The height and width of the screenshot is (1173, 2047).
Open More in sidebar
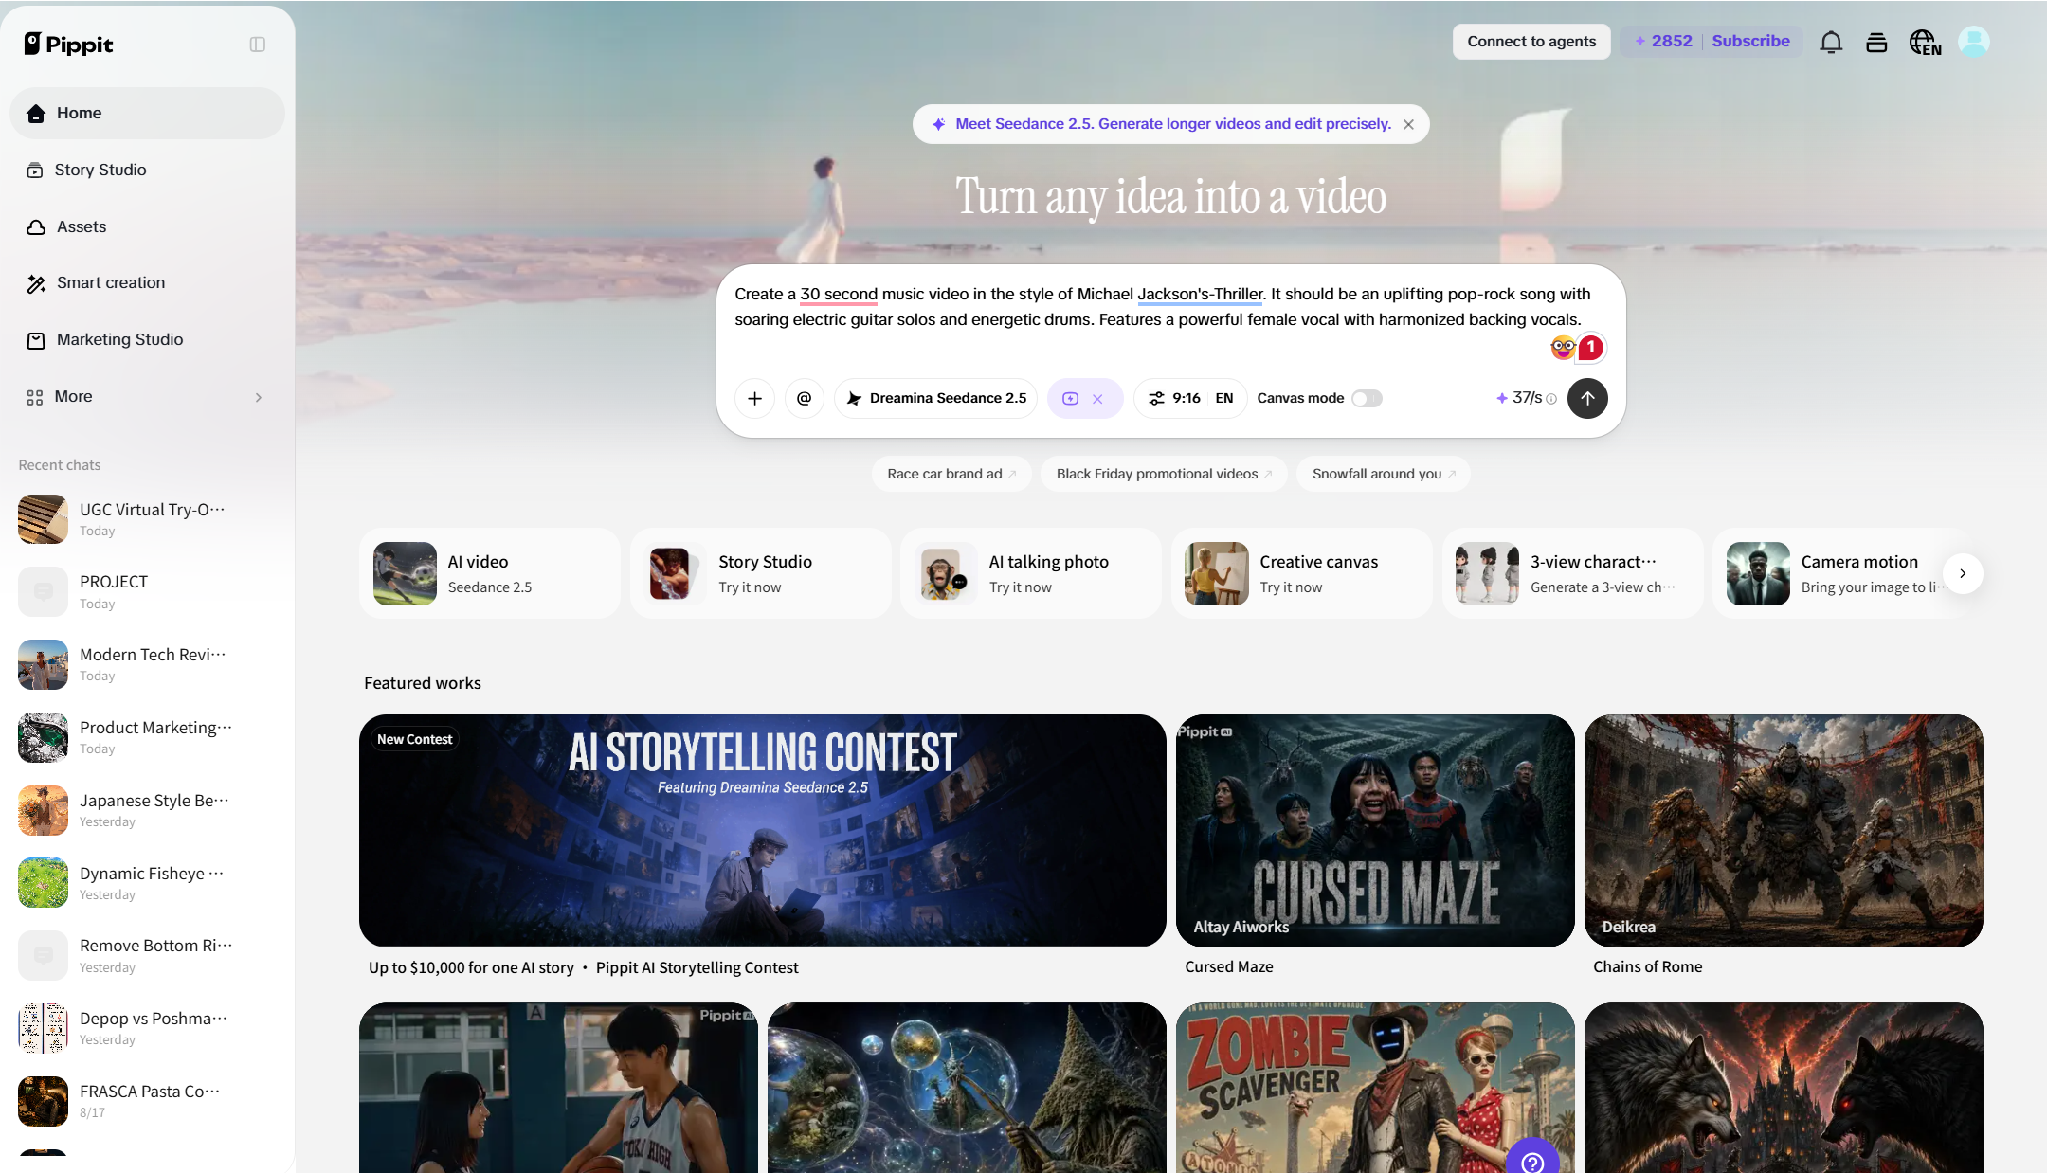click(147, 397)
